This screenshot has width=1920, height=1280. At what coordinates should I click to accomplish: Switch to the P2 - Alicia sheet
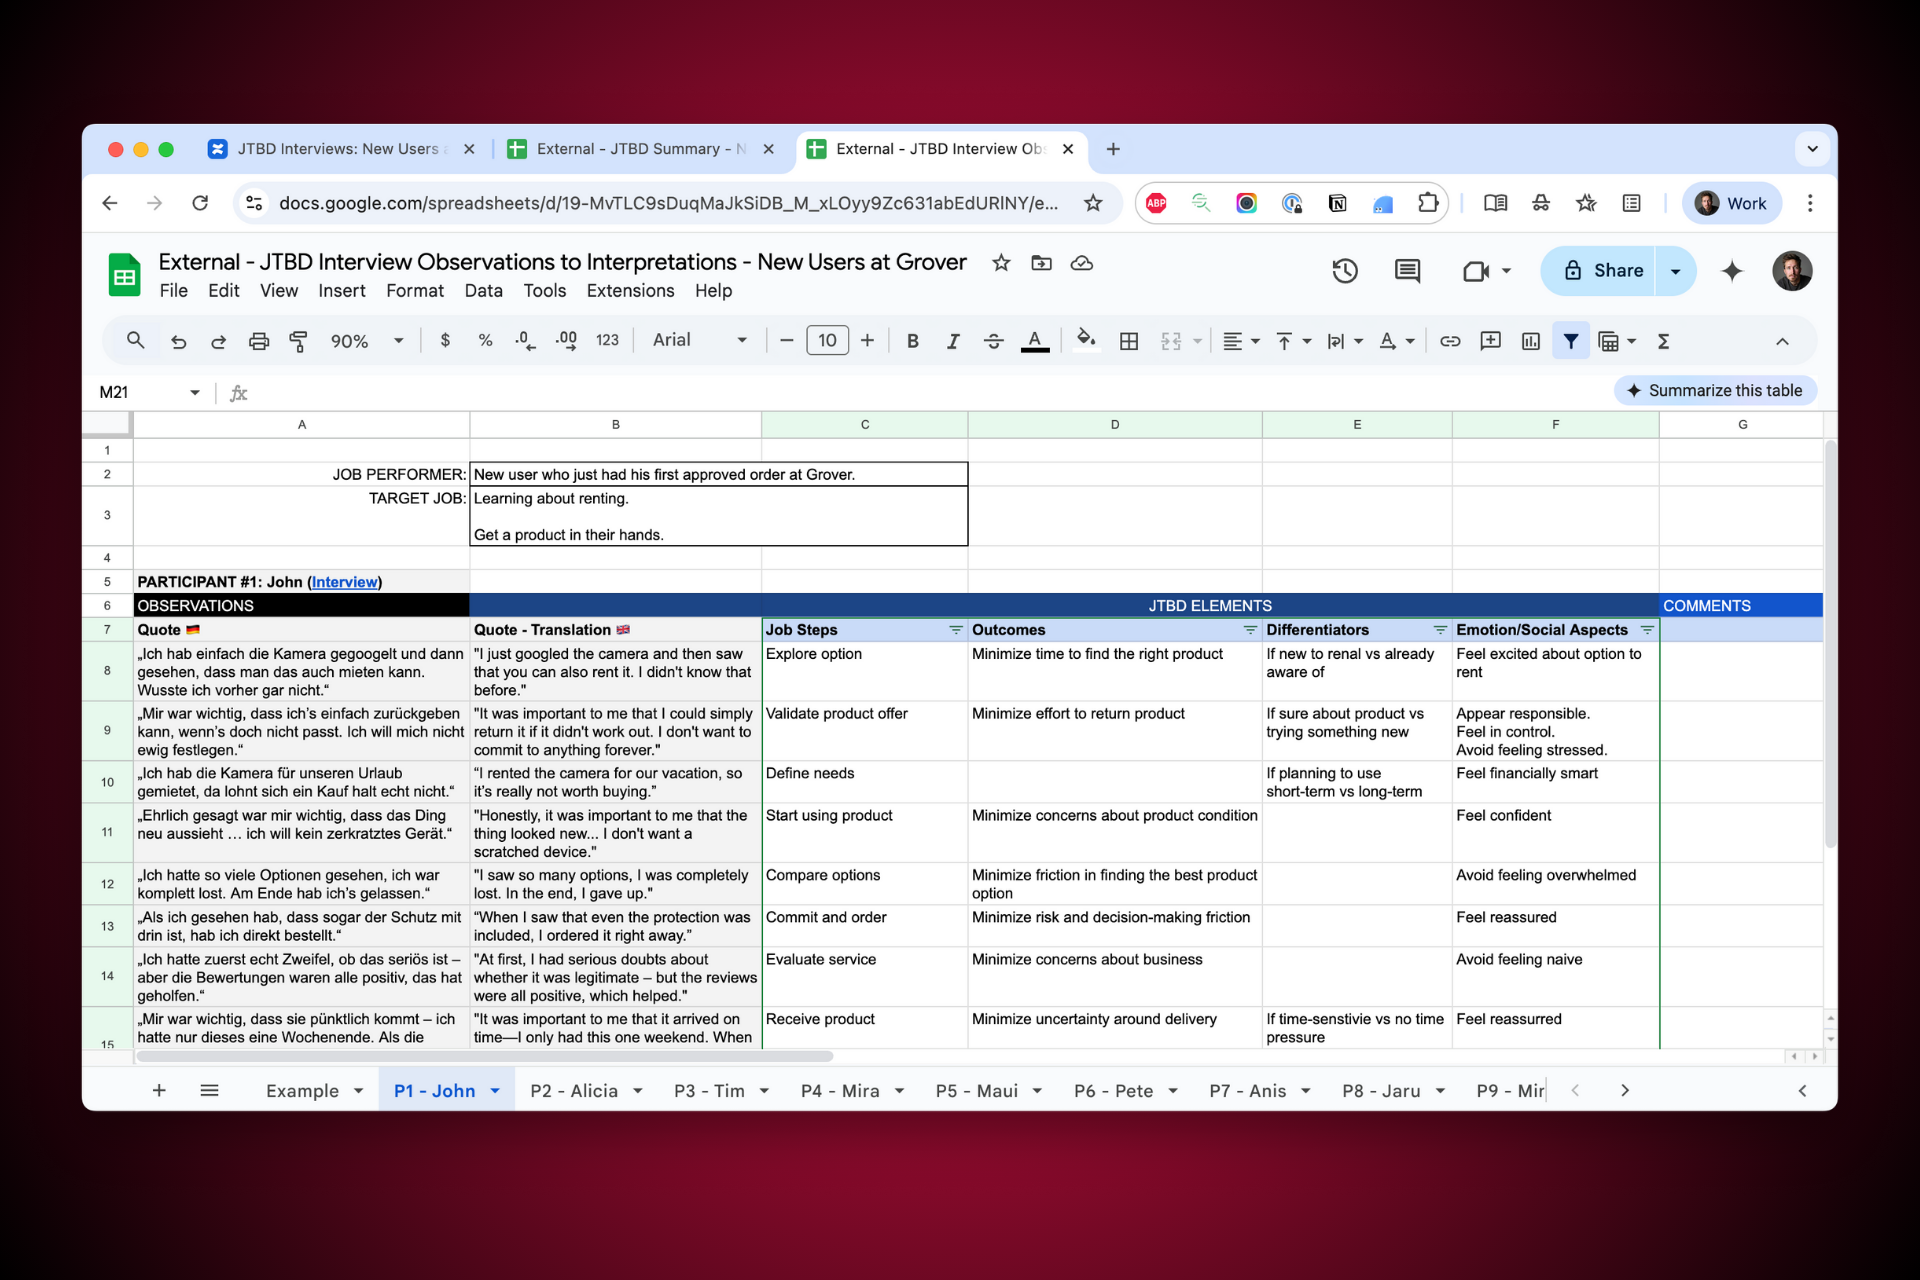(574, 1091)
